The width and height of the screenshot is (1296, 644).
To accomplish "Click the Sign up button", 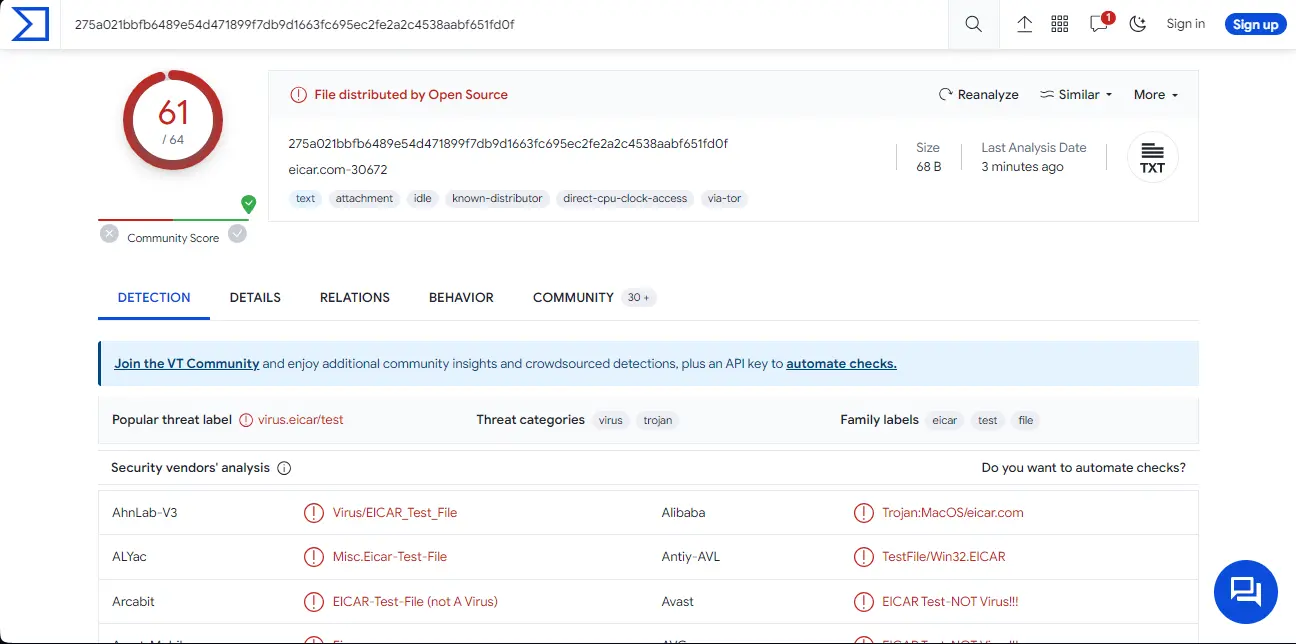I will coord(1255,24).
